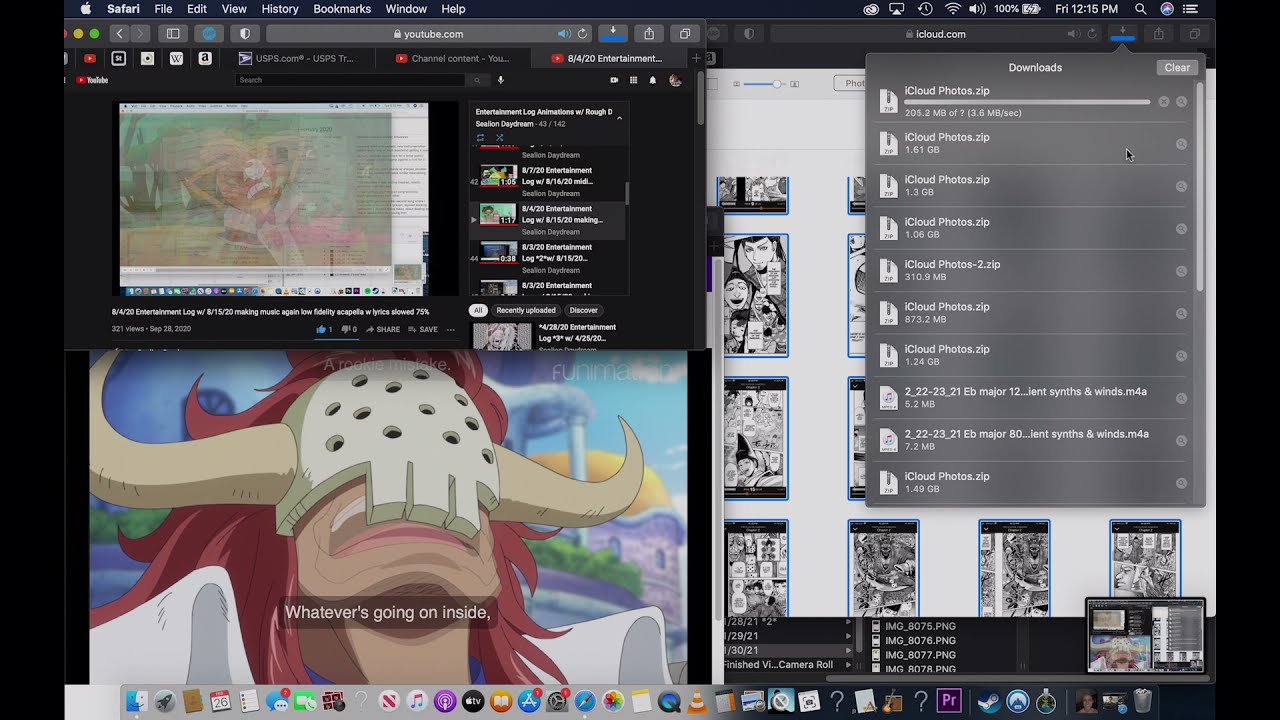Image resolution: width=1280 pixels, height=720 pixels.
Task: Toggle playlist loop
Action: click(x=481, y=138)
